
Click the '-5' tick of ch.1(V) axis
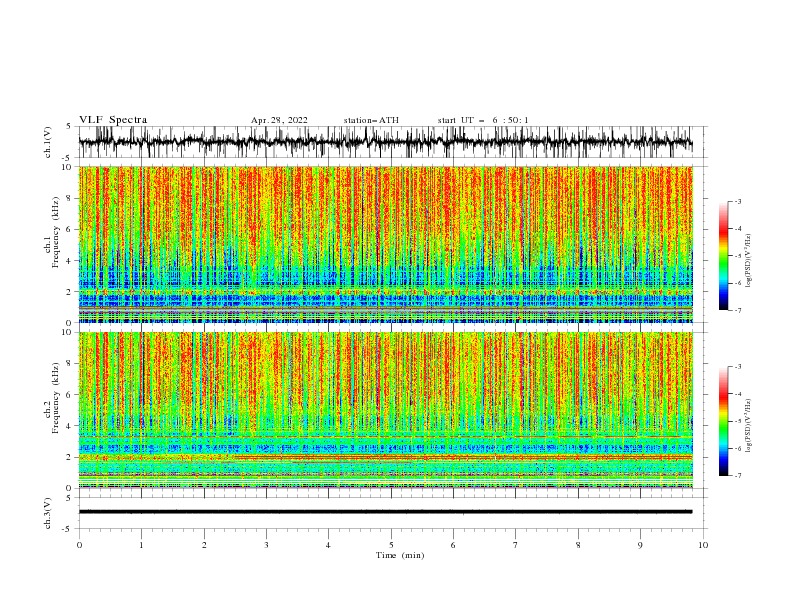68,158
